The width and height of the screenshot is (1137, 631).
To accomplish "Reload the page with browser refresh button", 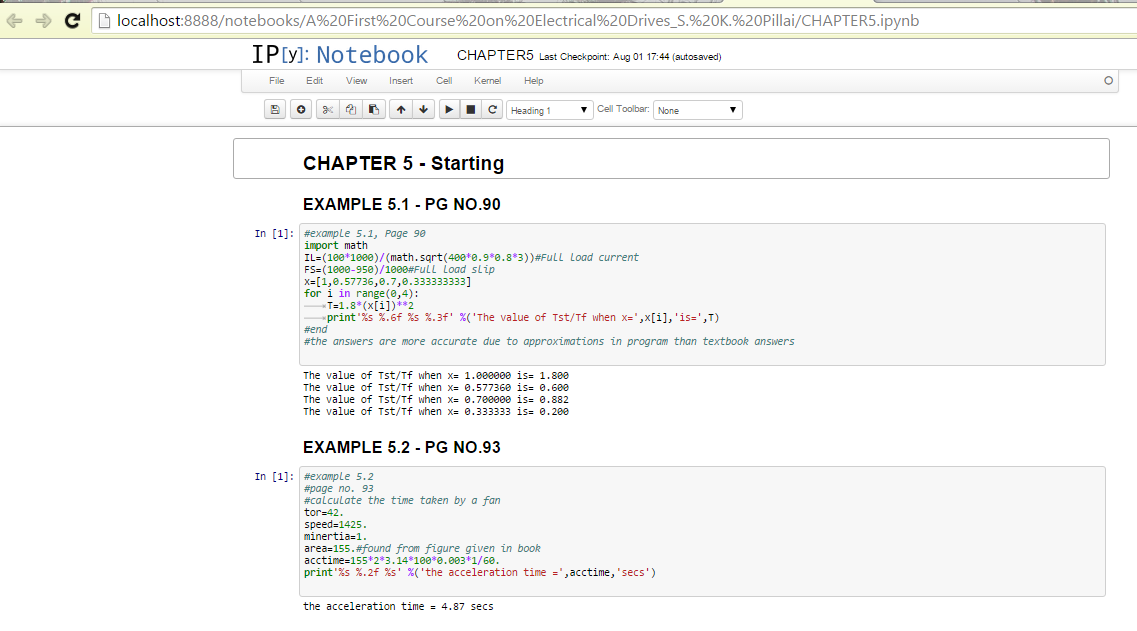I will [72, 20].
